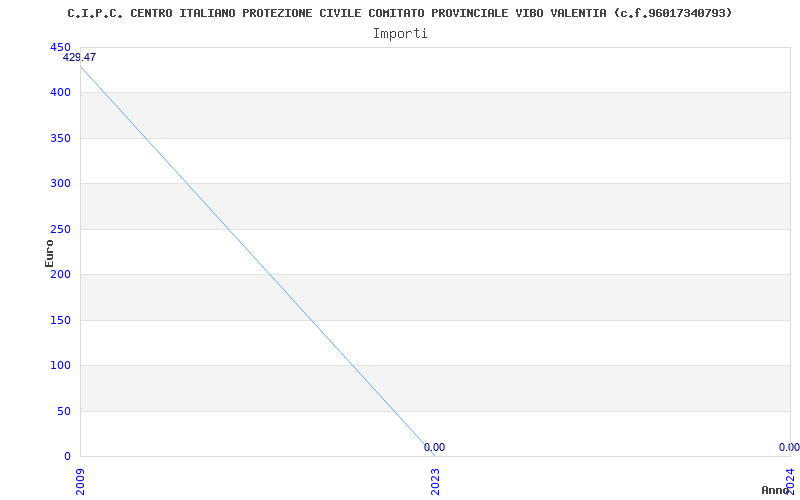
Task: Click the 150 y-axis tick label
Action: point(60,320)
